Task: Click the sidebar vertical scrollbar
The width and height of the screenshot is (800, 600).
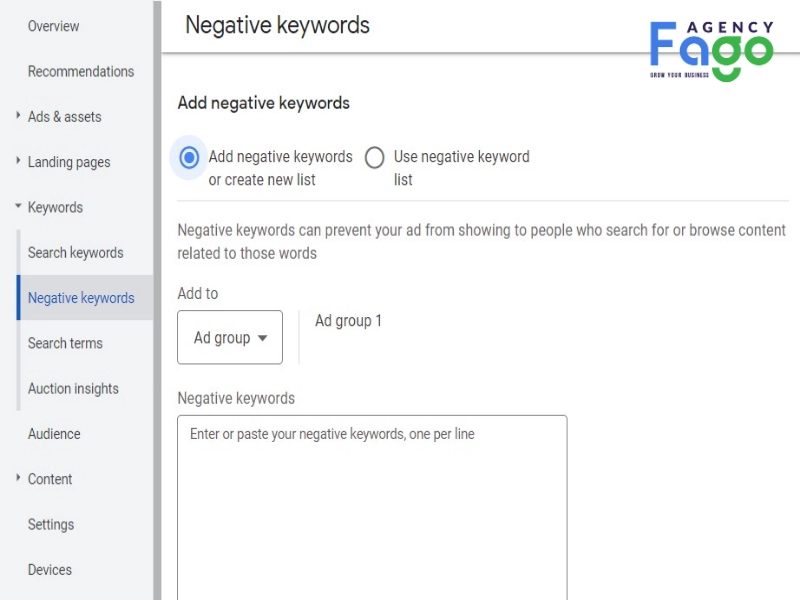Action: (x=157, y=300)
